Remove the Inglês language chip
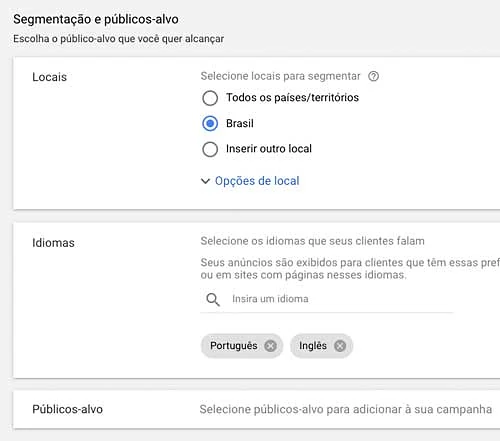The image size is (500, 441). tap(340, 346)
